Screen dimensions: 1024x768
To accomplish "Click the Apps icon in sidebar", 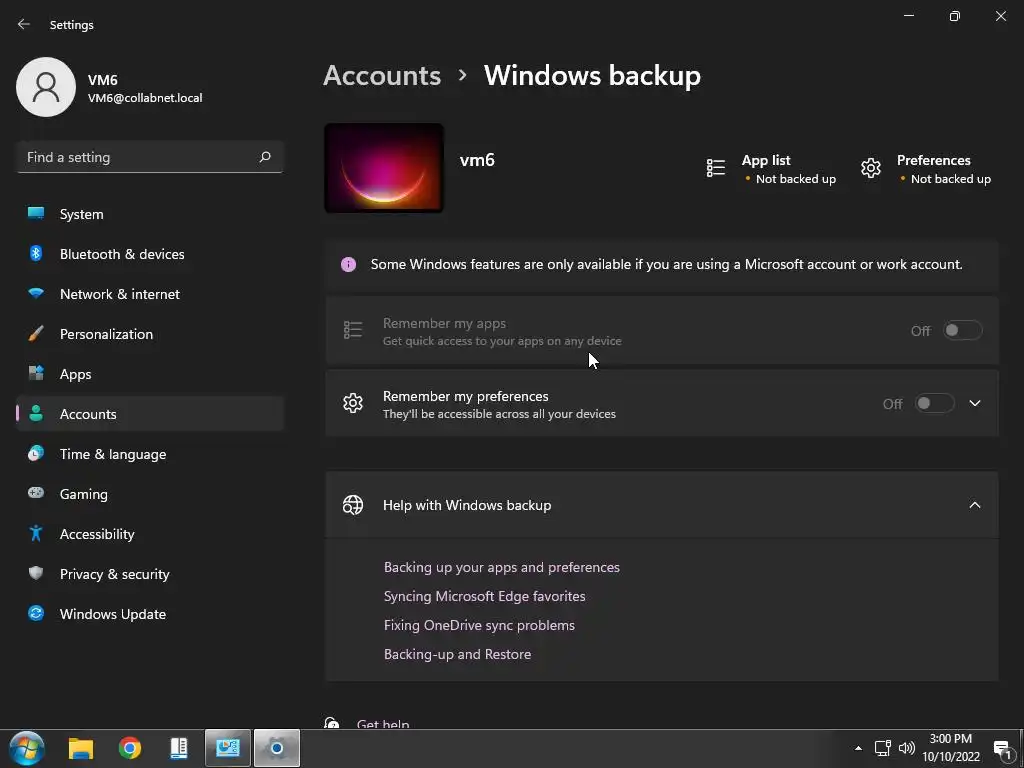I will tap(36, 374).
